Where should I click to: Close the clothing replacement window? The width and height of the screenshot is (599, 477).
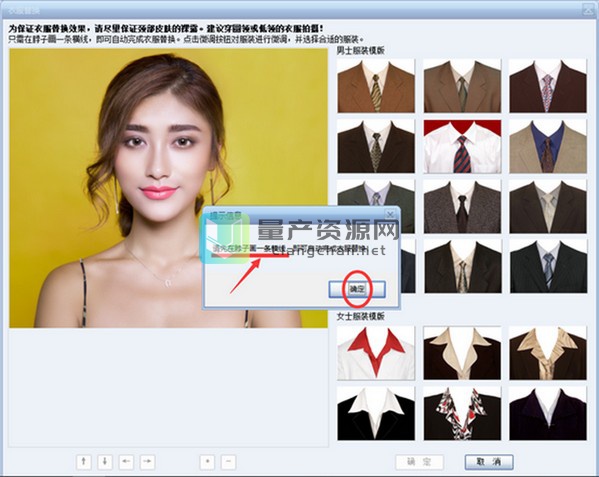(588, 10)
